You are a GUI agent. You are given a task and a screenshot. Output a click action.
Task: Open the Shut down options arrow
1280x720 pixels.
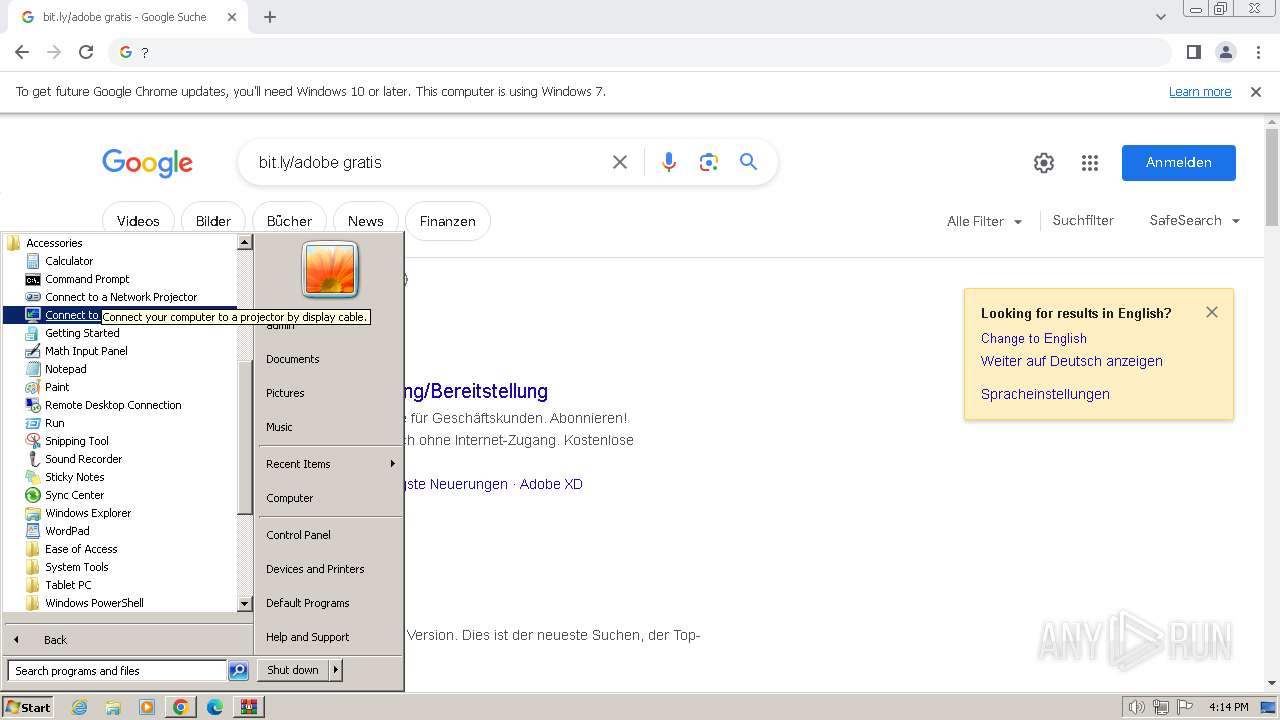[x=336, y=670]
